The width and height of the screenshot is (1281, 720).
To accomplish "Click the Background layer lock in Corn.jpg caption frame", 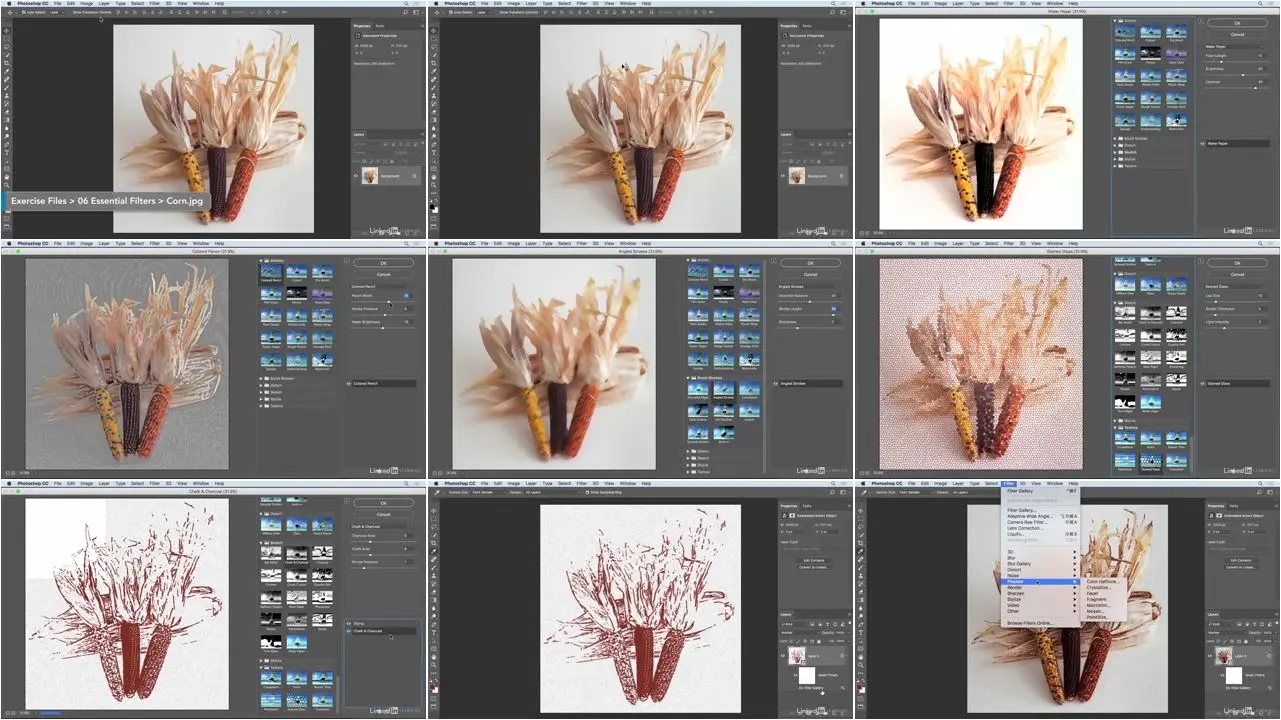I will (x=414, y=176).
